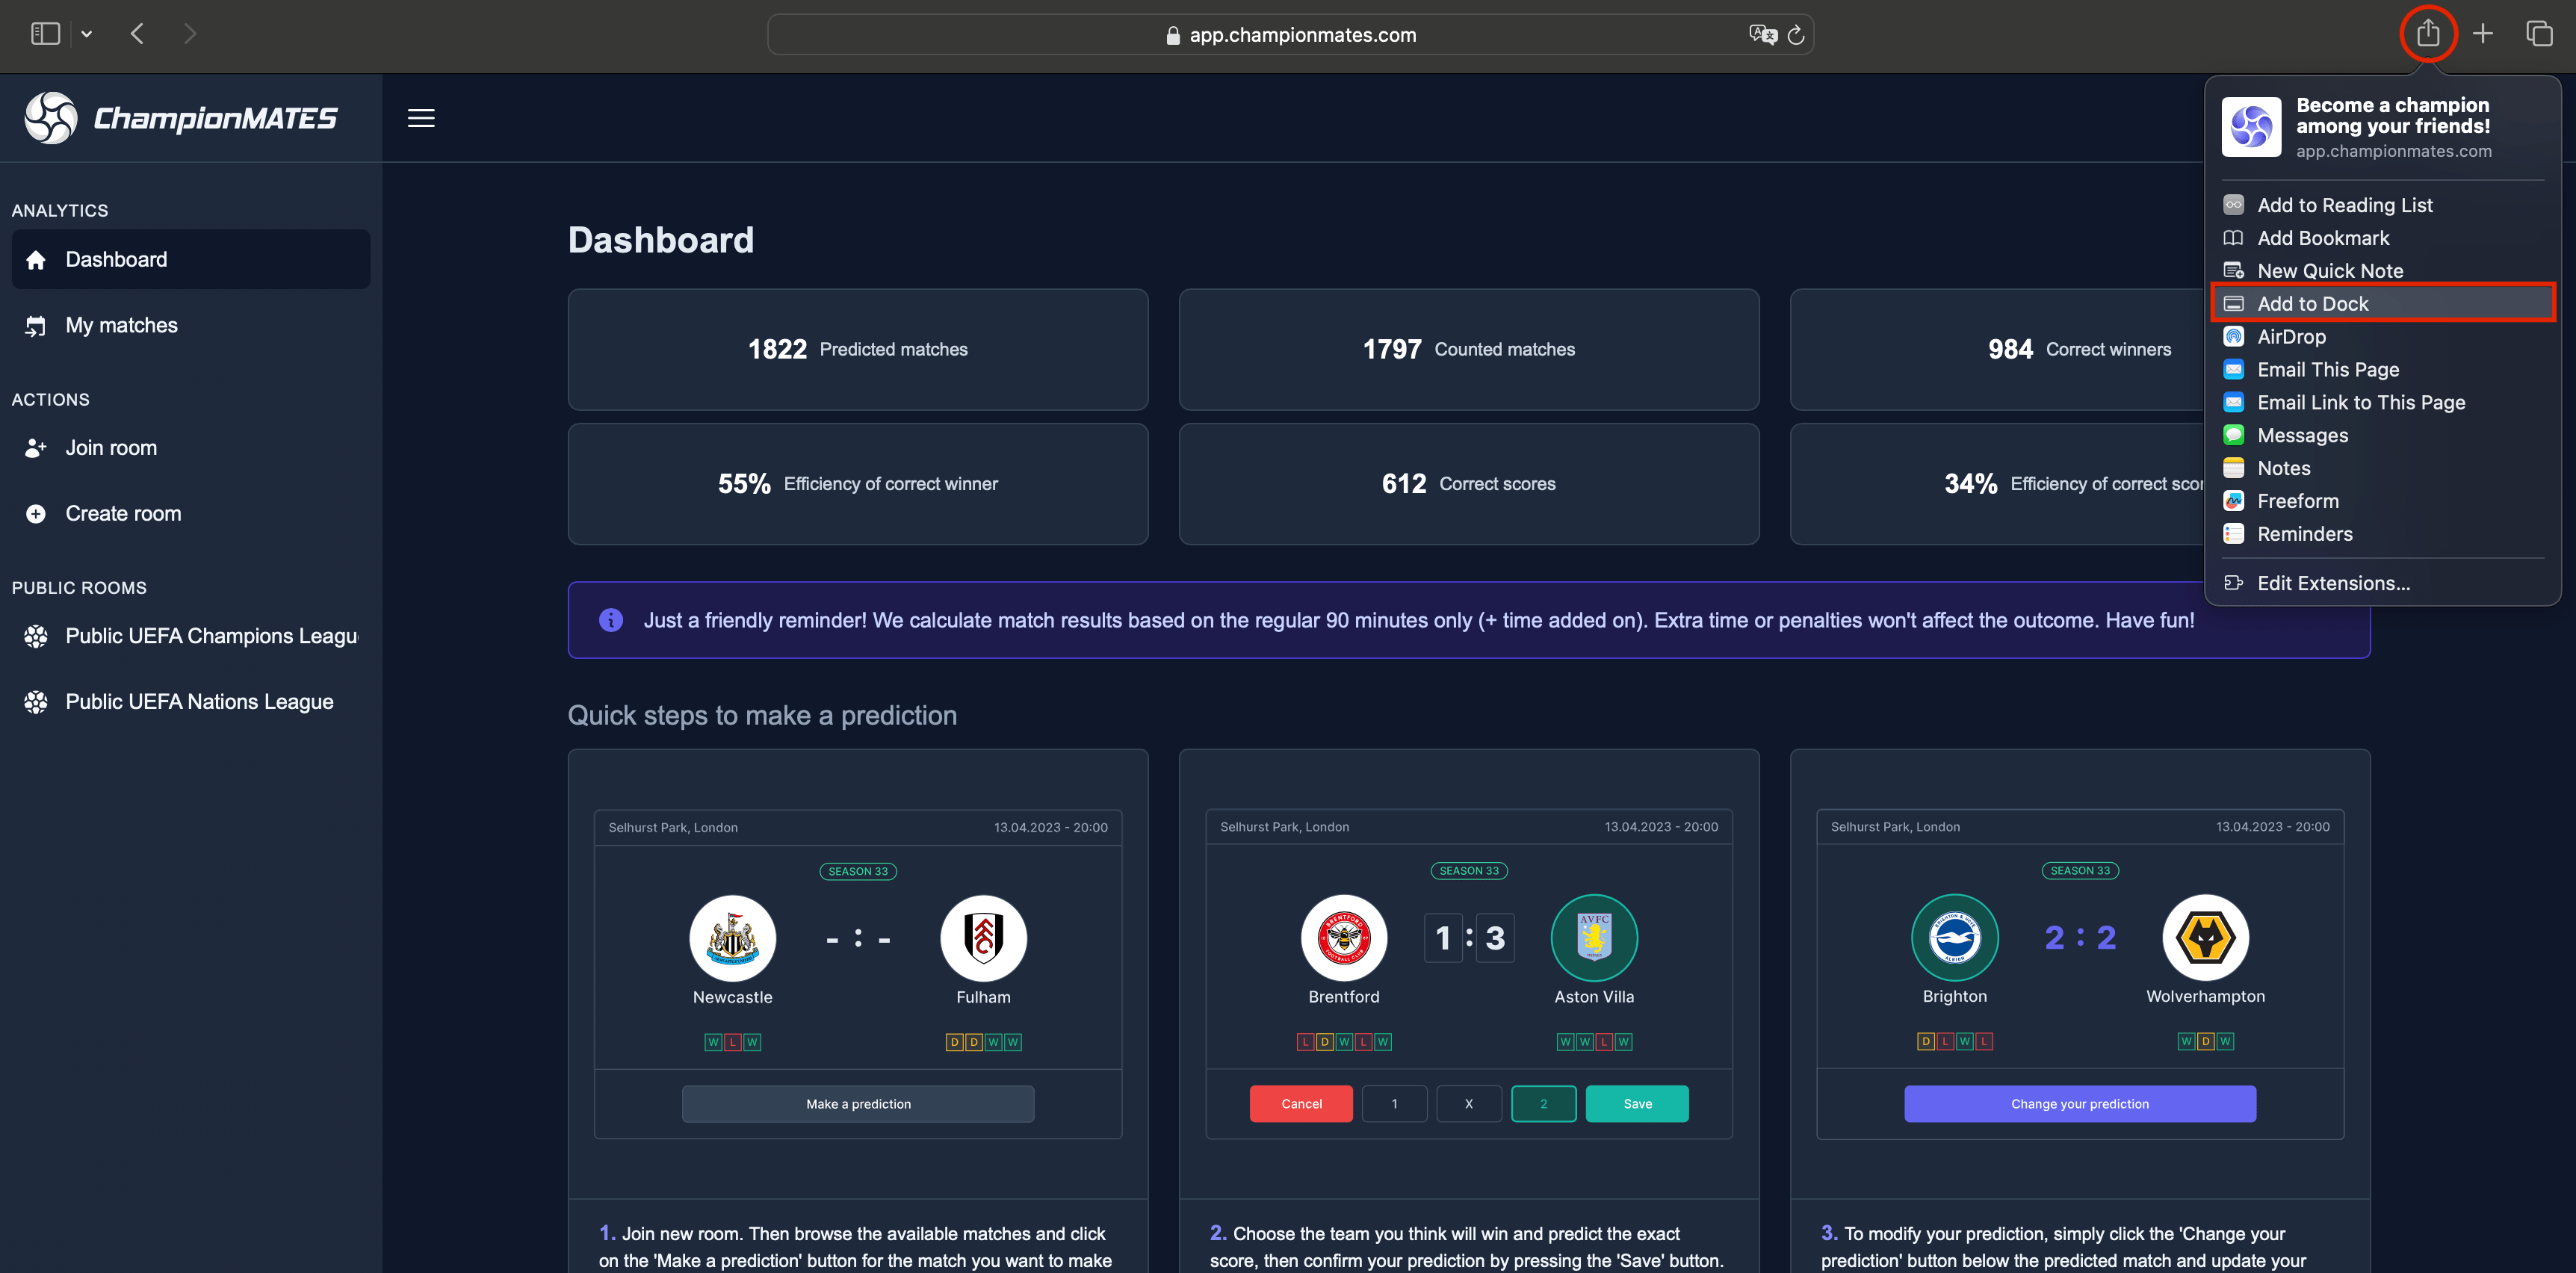Click the Nations League soccer ball icon
2576x1273 pixels.
pos(36,702)
